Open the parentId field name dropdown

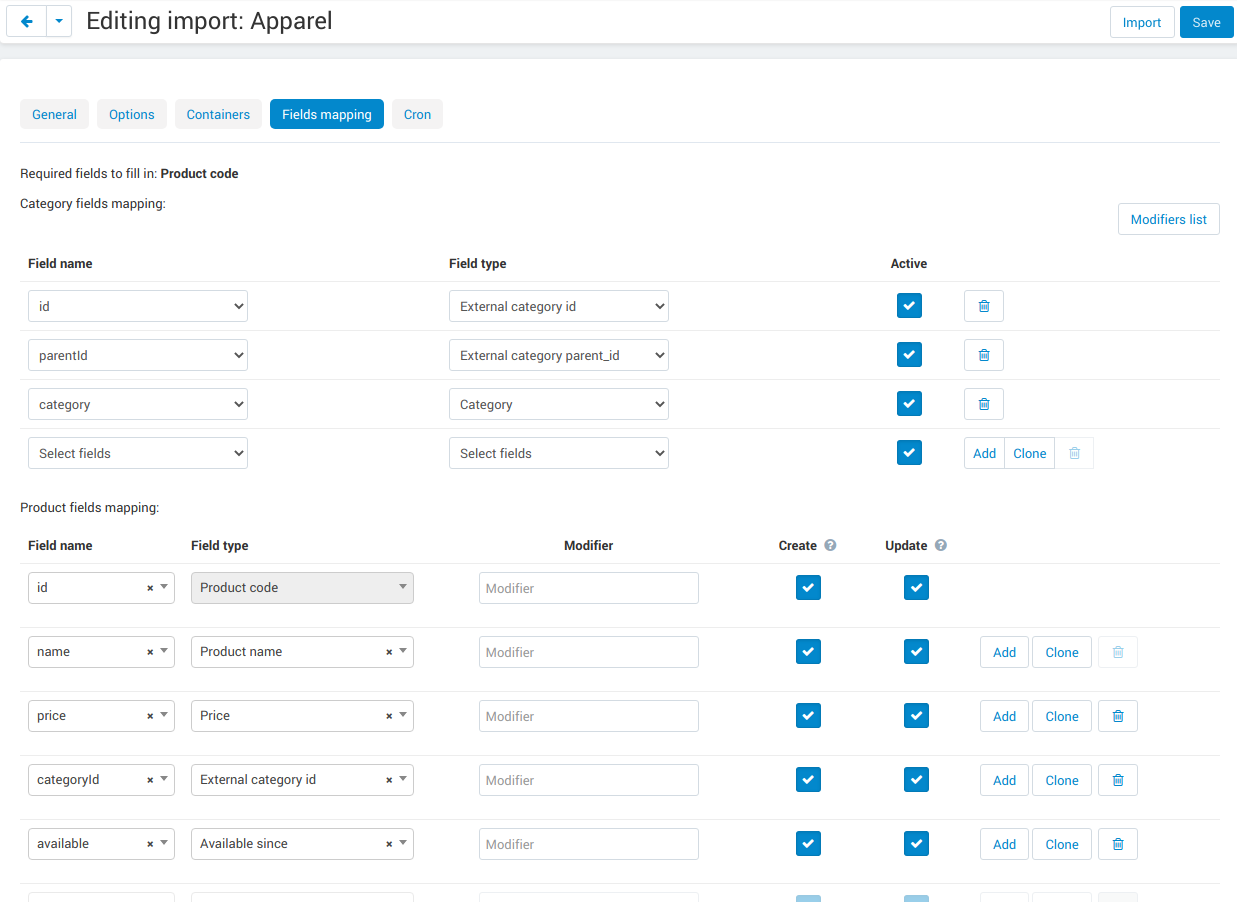click(x=138, y=355)
